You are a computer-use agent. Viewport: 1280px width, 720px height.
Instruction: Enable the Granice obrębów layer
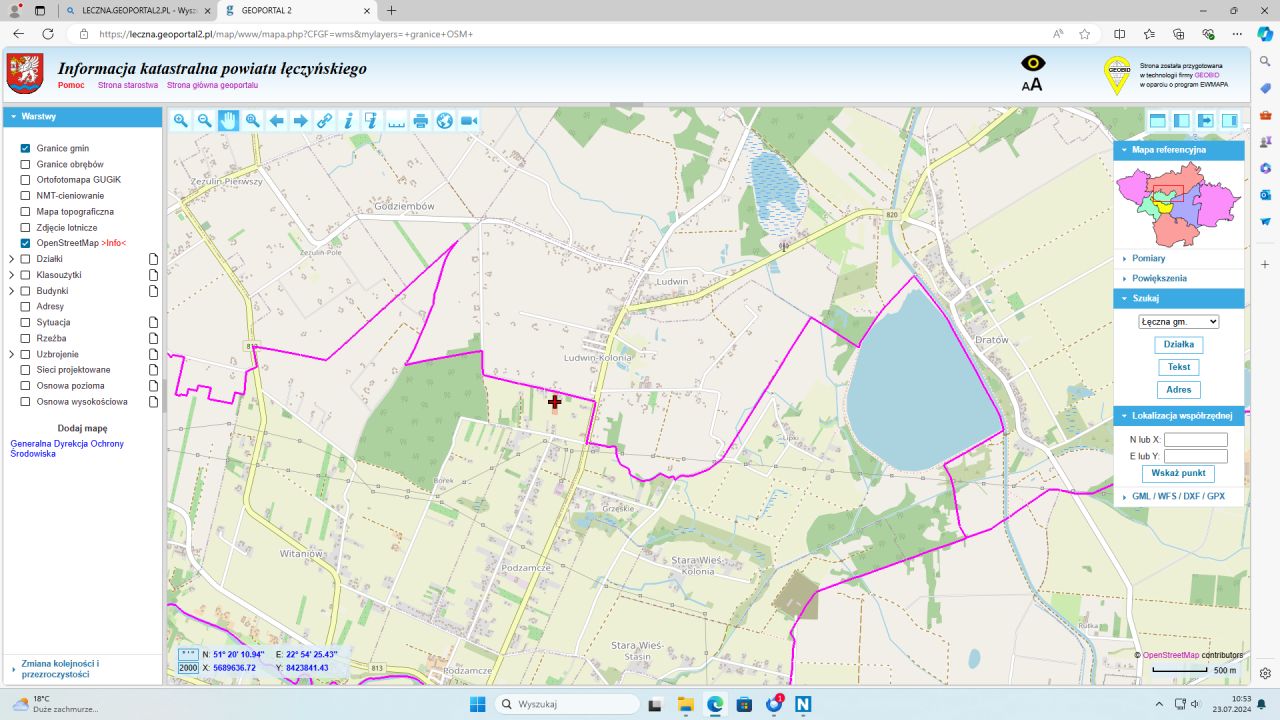click(x=26, y=164)
